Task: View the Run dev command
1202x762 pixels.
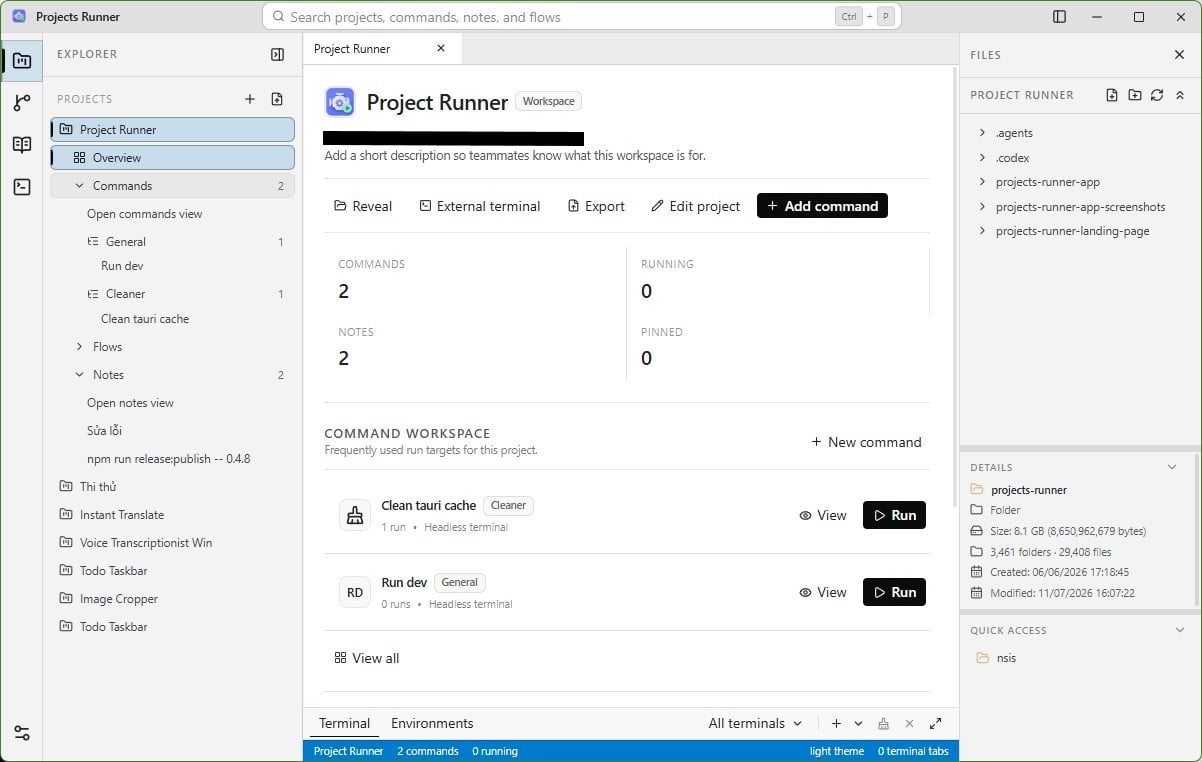Action: coord(823,593)
